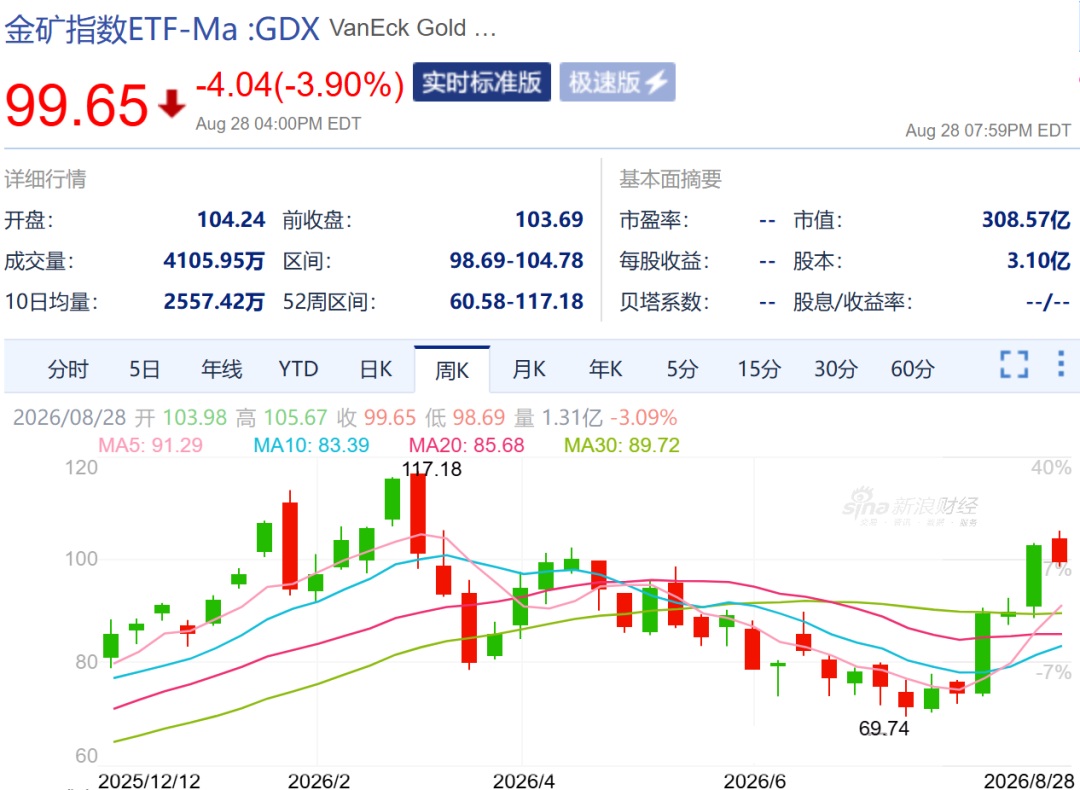
Task: Select the 年K chart tab
Action: click(x=605, y=369)
